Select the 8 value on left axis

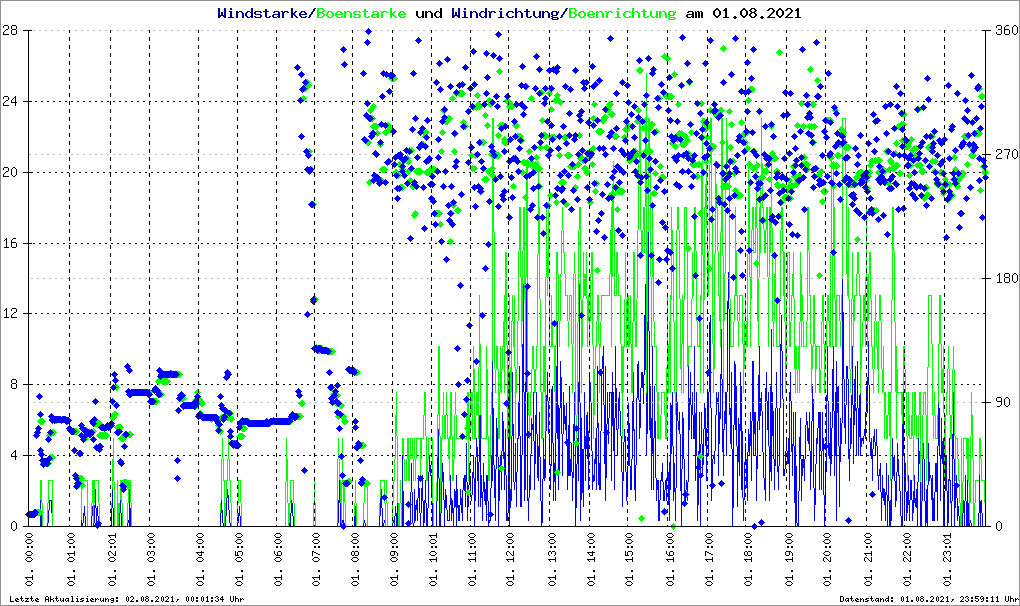coord(13,384)
